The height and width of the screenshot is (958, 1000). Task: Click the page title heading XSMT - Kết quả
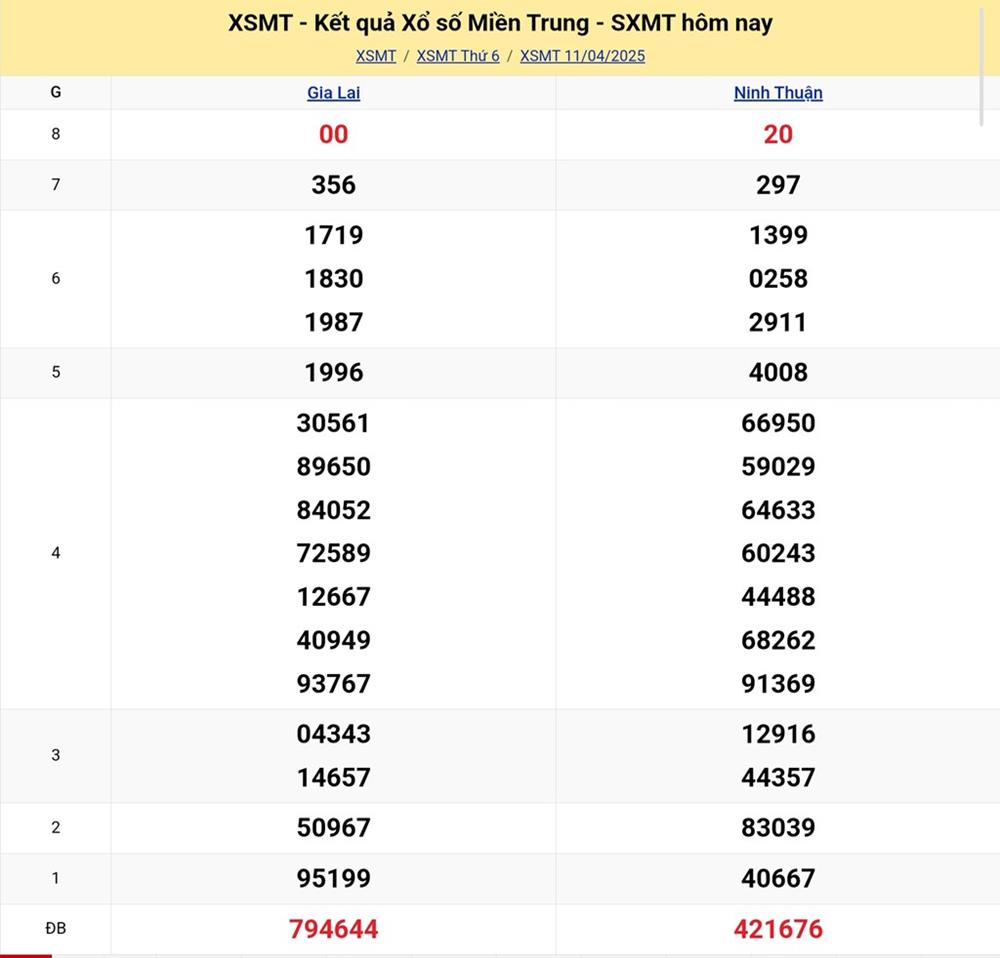500,23
